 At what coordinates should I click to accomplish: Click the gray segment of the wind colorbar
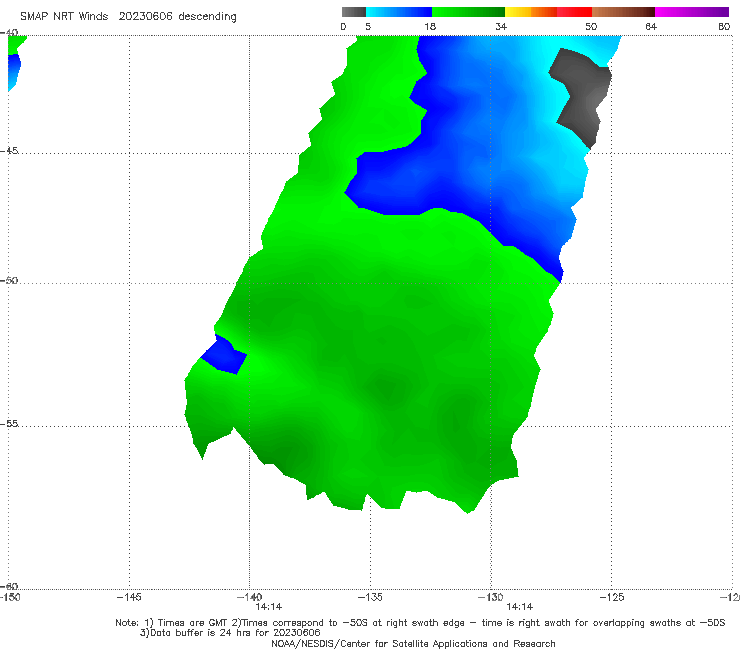(353, 12)
